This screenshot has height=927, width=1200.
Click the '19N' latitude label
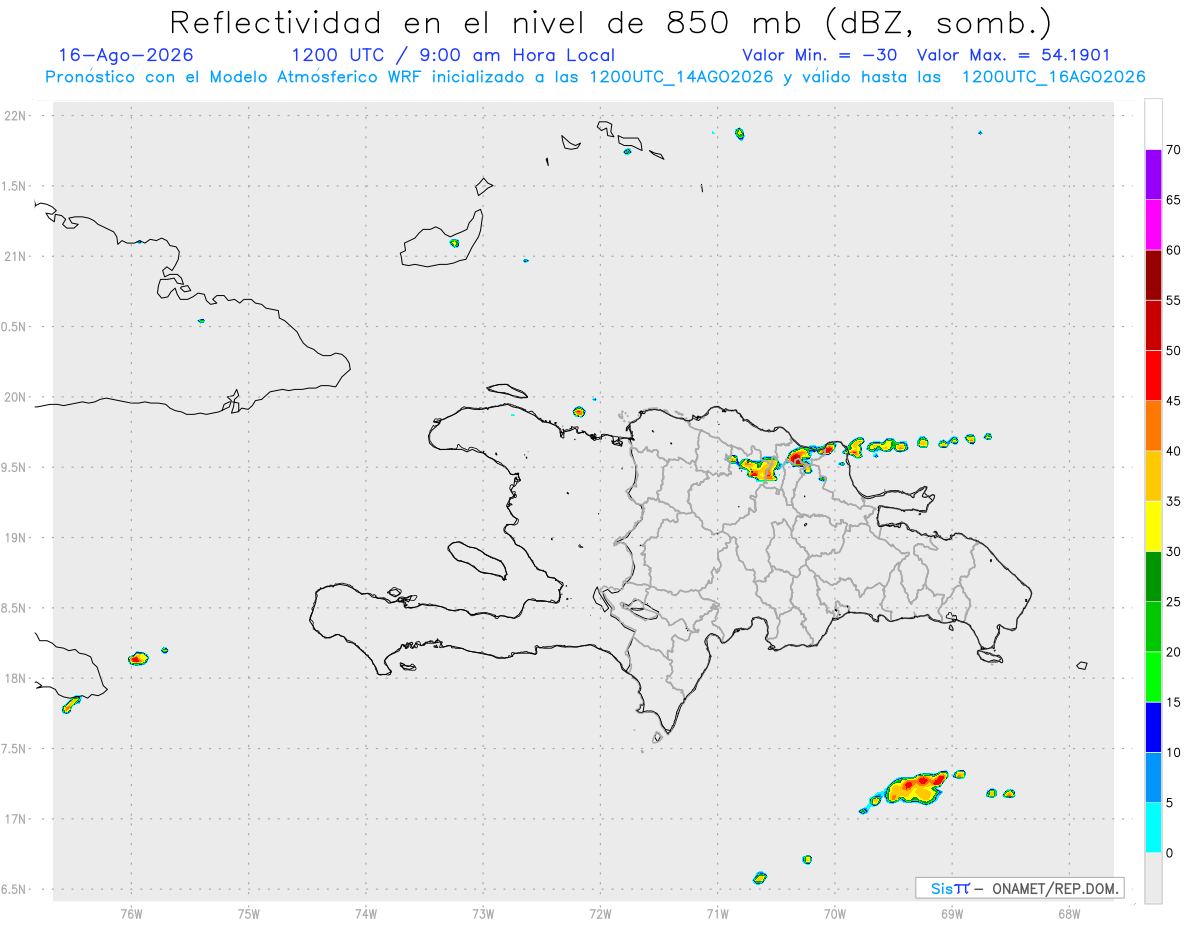click(x=17, y=538)
